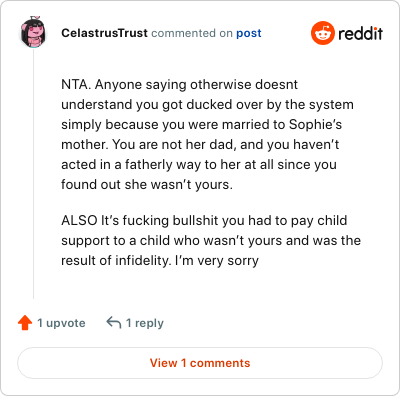Screen dimensions: 400x396
Task: Click the text "I'm very sorry"
Action: pos(217,261)
